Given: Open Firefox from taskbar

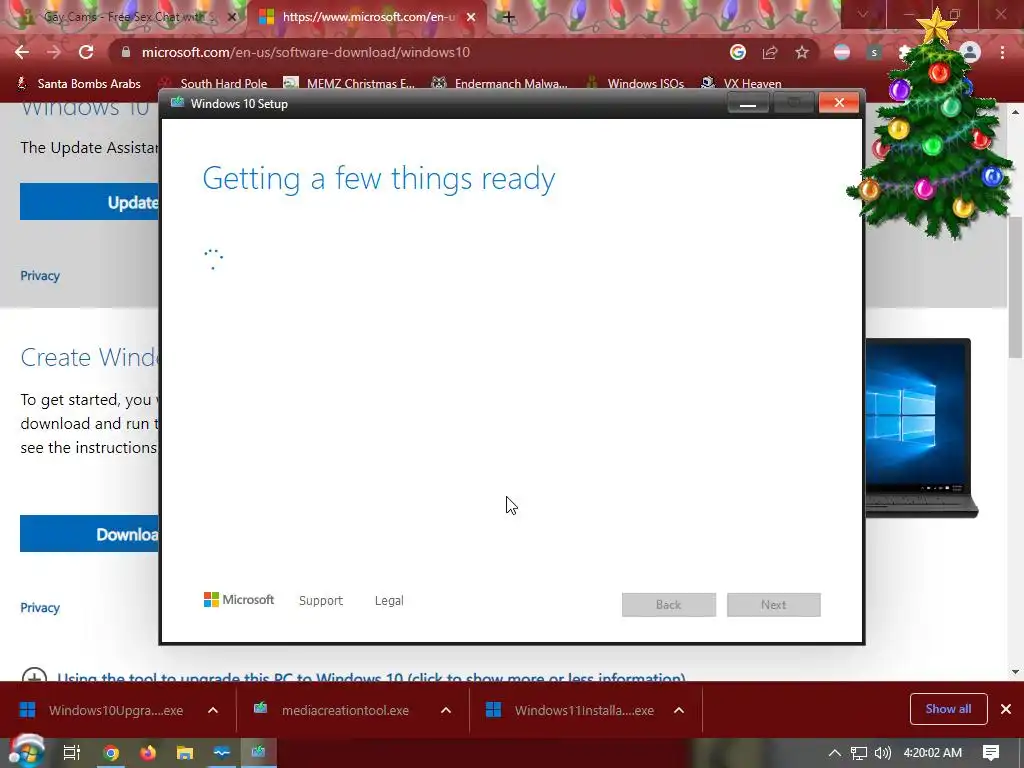Looking at the screenshot, I should point(148,753).
